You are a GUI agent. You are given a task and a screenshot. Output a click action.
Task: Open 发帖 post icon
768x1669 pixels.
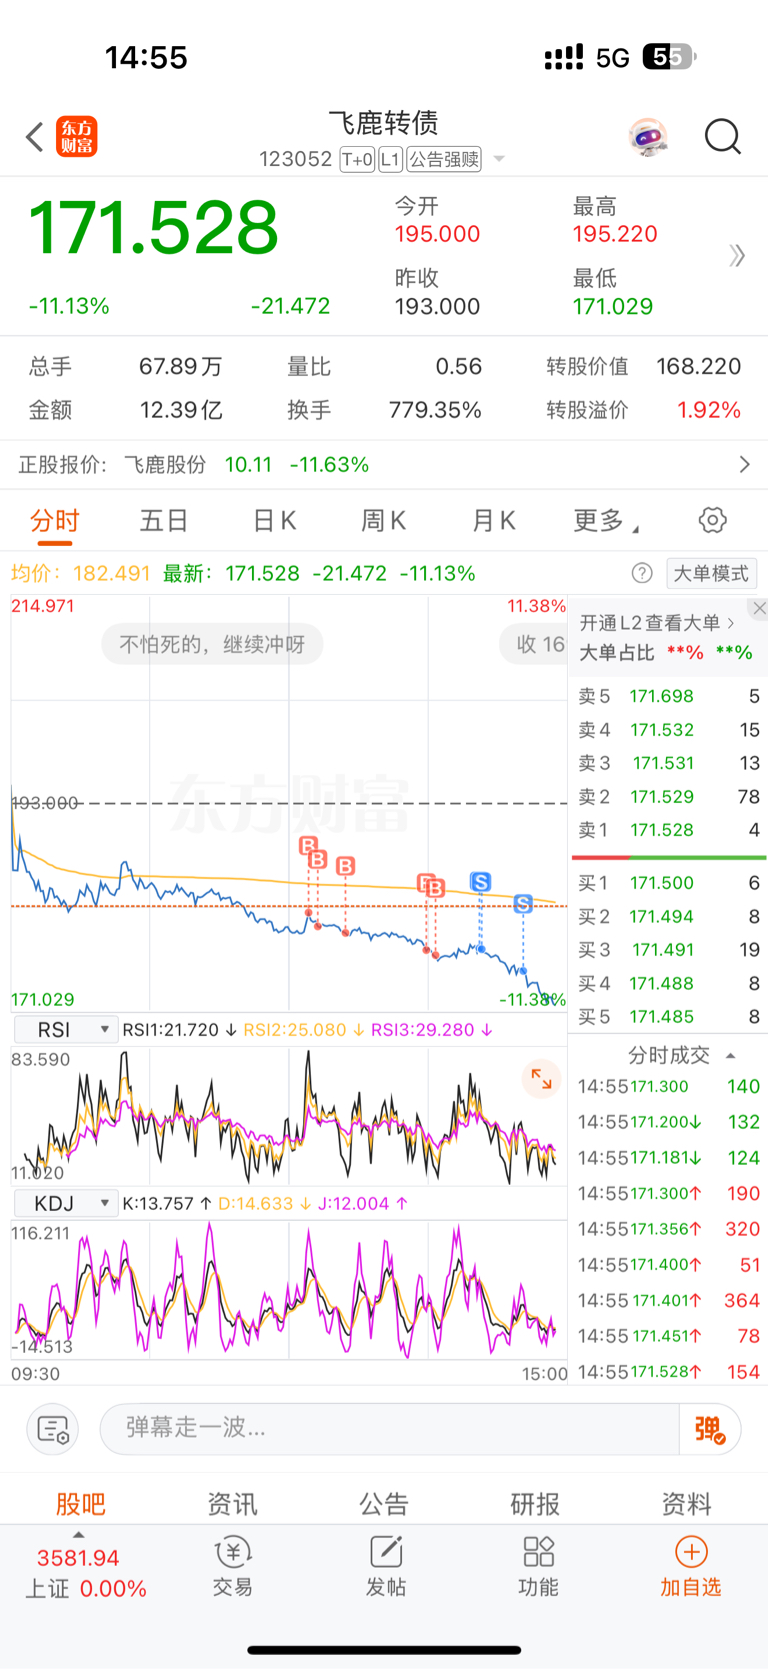tap(385, 1567)
